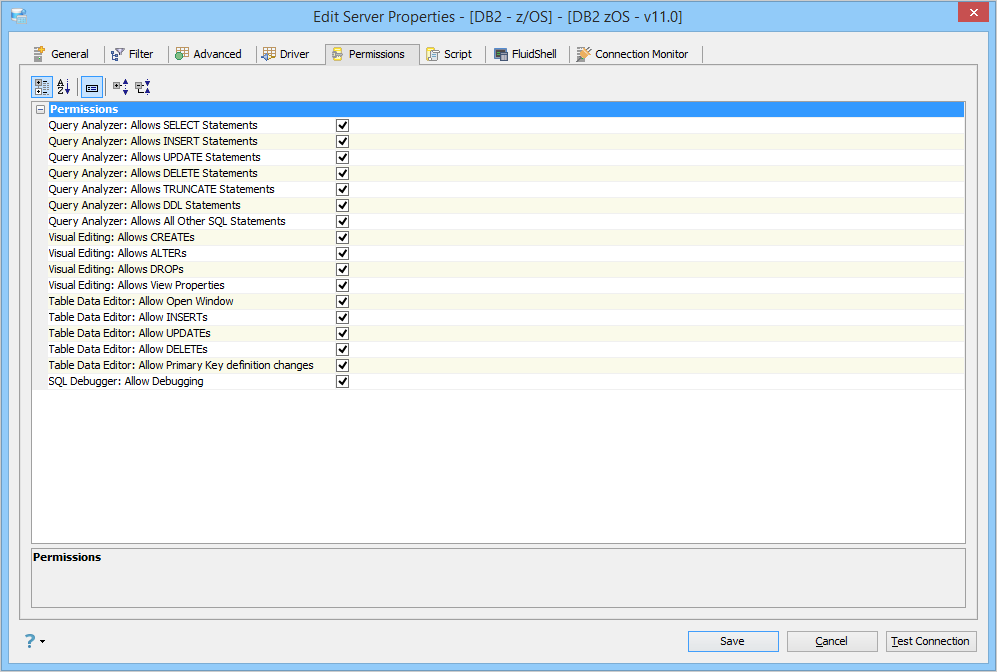Image resolution: width=997 pixels, height=672 pixels.
Task: Toggle the property description box display
Action: click(x=91, y=87)
